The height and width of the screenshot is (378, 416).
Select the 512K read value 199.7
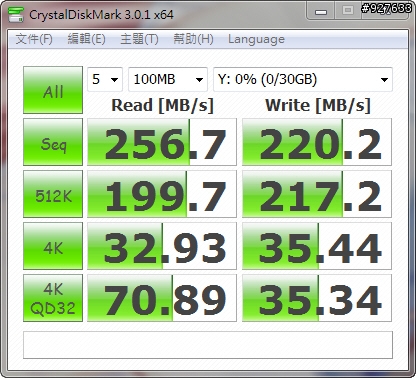coord(162,194)
